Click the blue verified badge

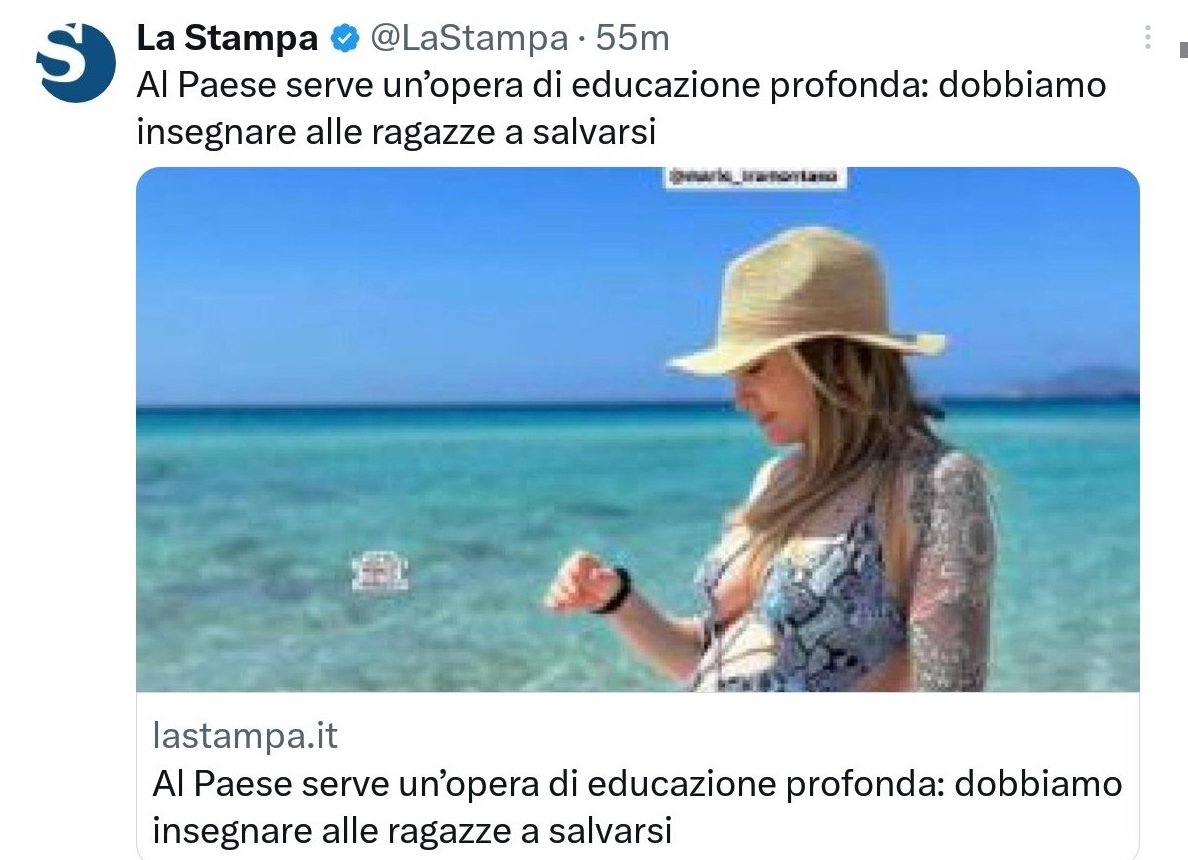tap(345, 38)
